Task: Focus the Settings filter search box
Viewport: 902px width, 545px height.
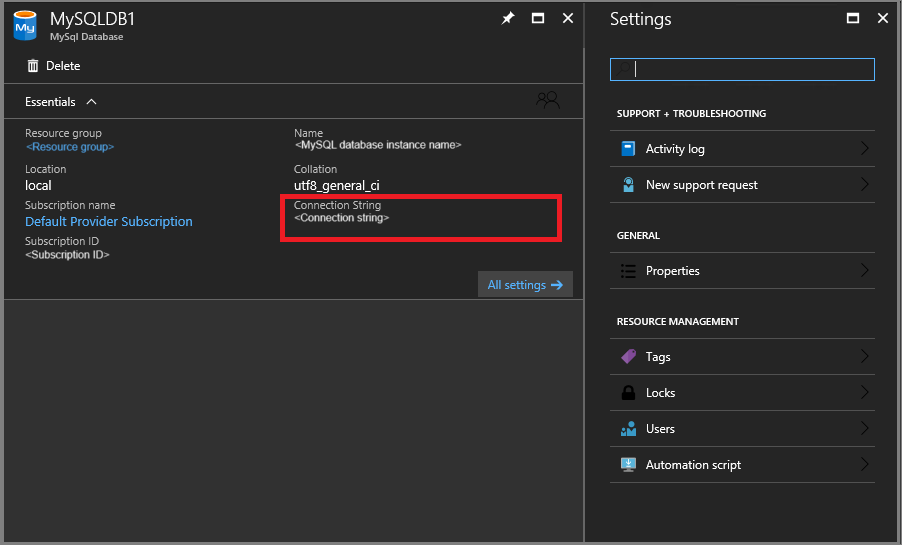Action: [x=742, y=69]
